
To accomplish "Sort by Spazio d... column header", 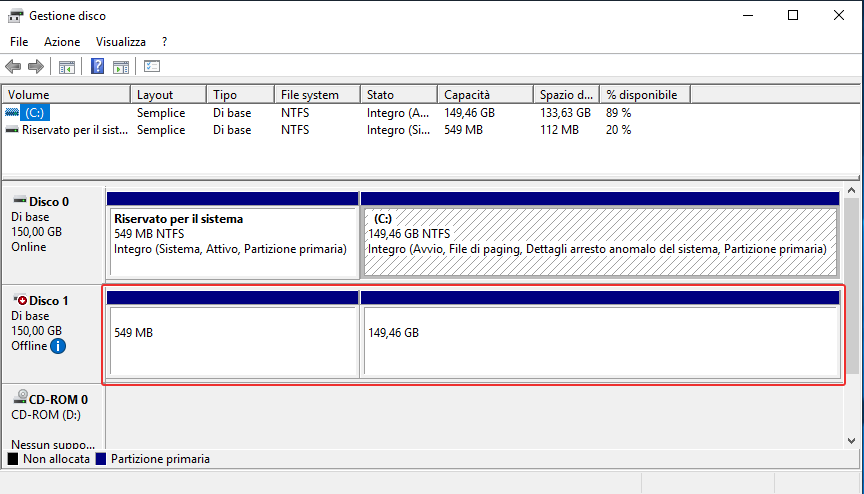I will 566,95.
